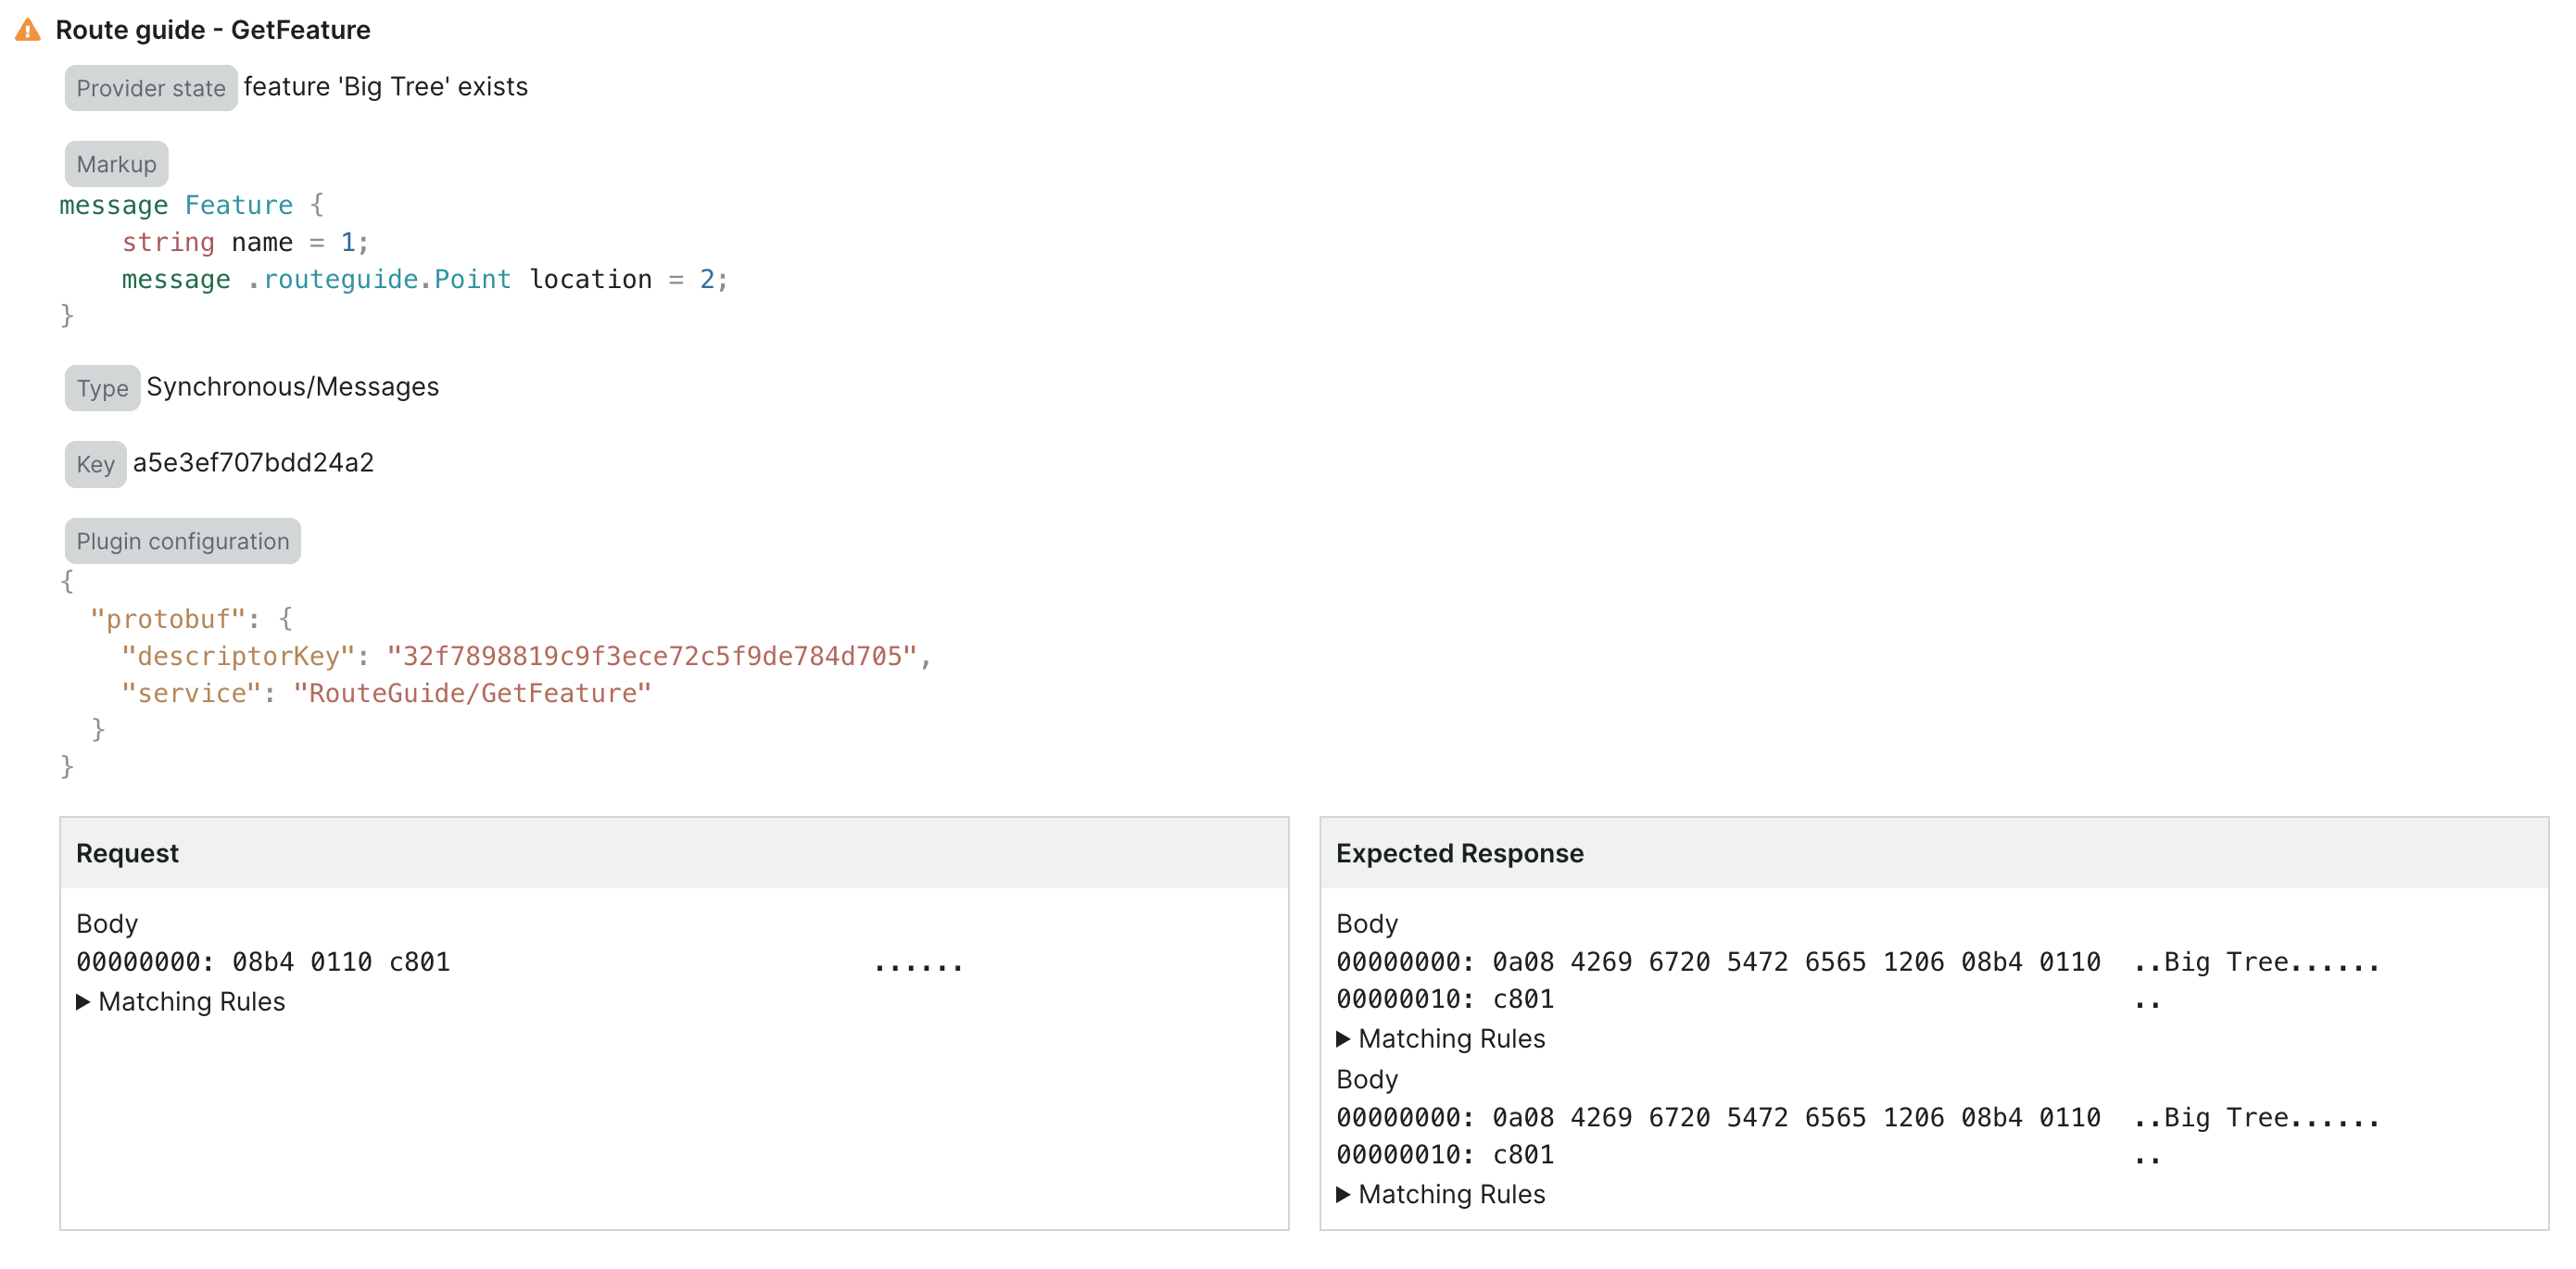Click the Plugin configuration badge
The height and width of the screenshot is (1269, 2576).
pyautogui.click(x=182, y=540)
